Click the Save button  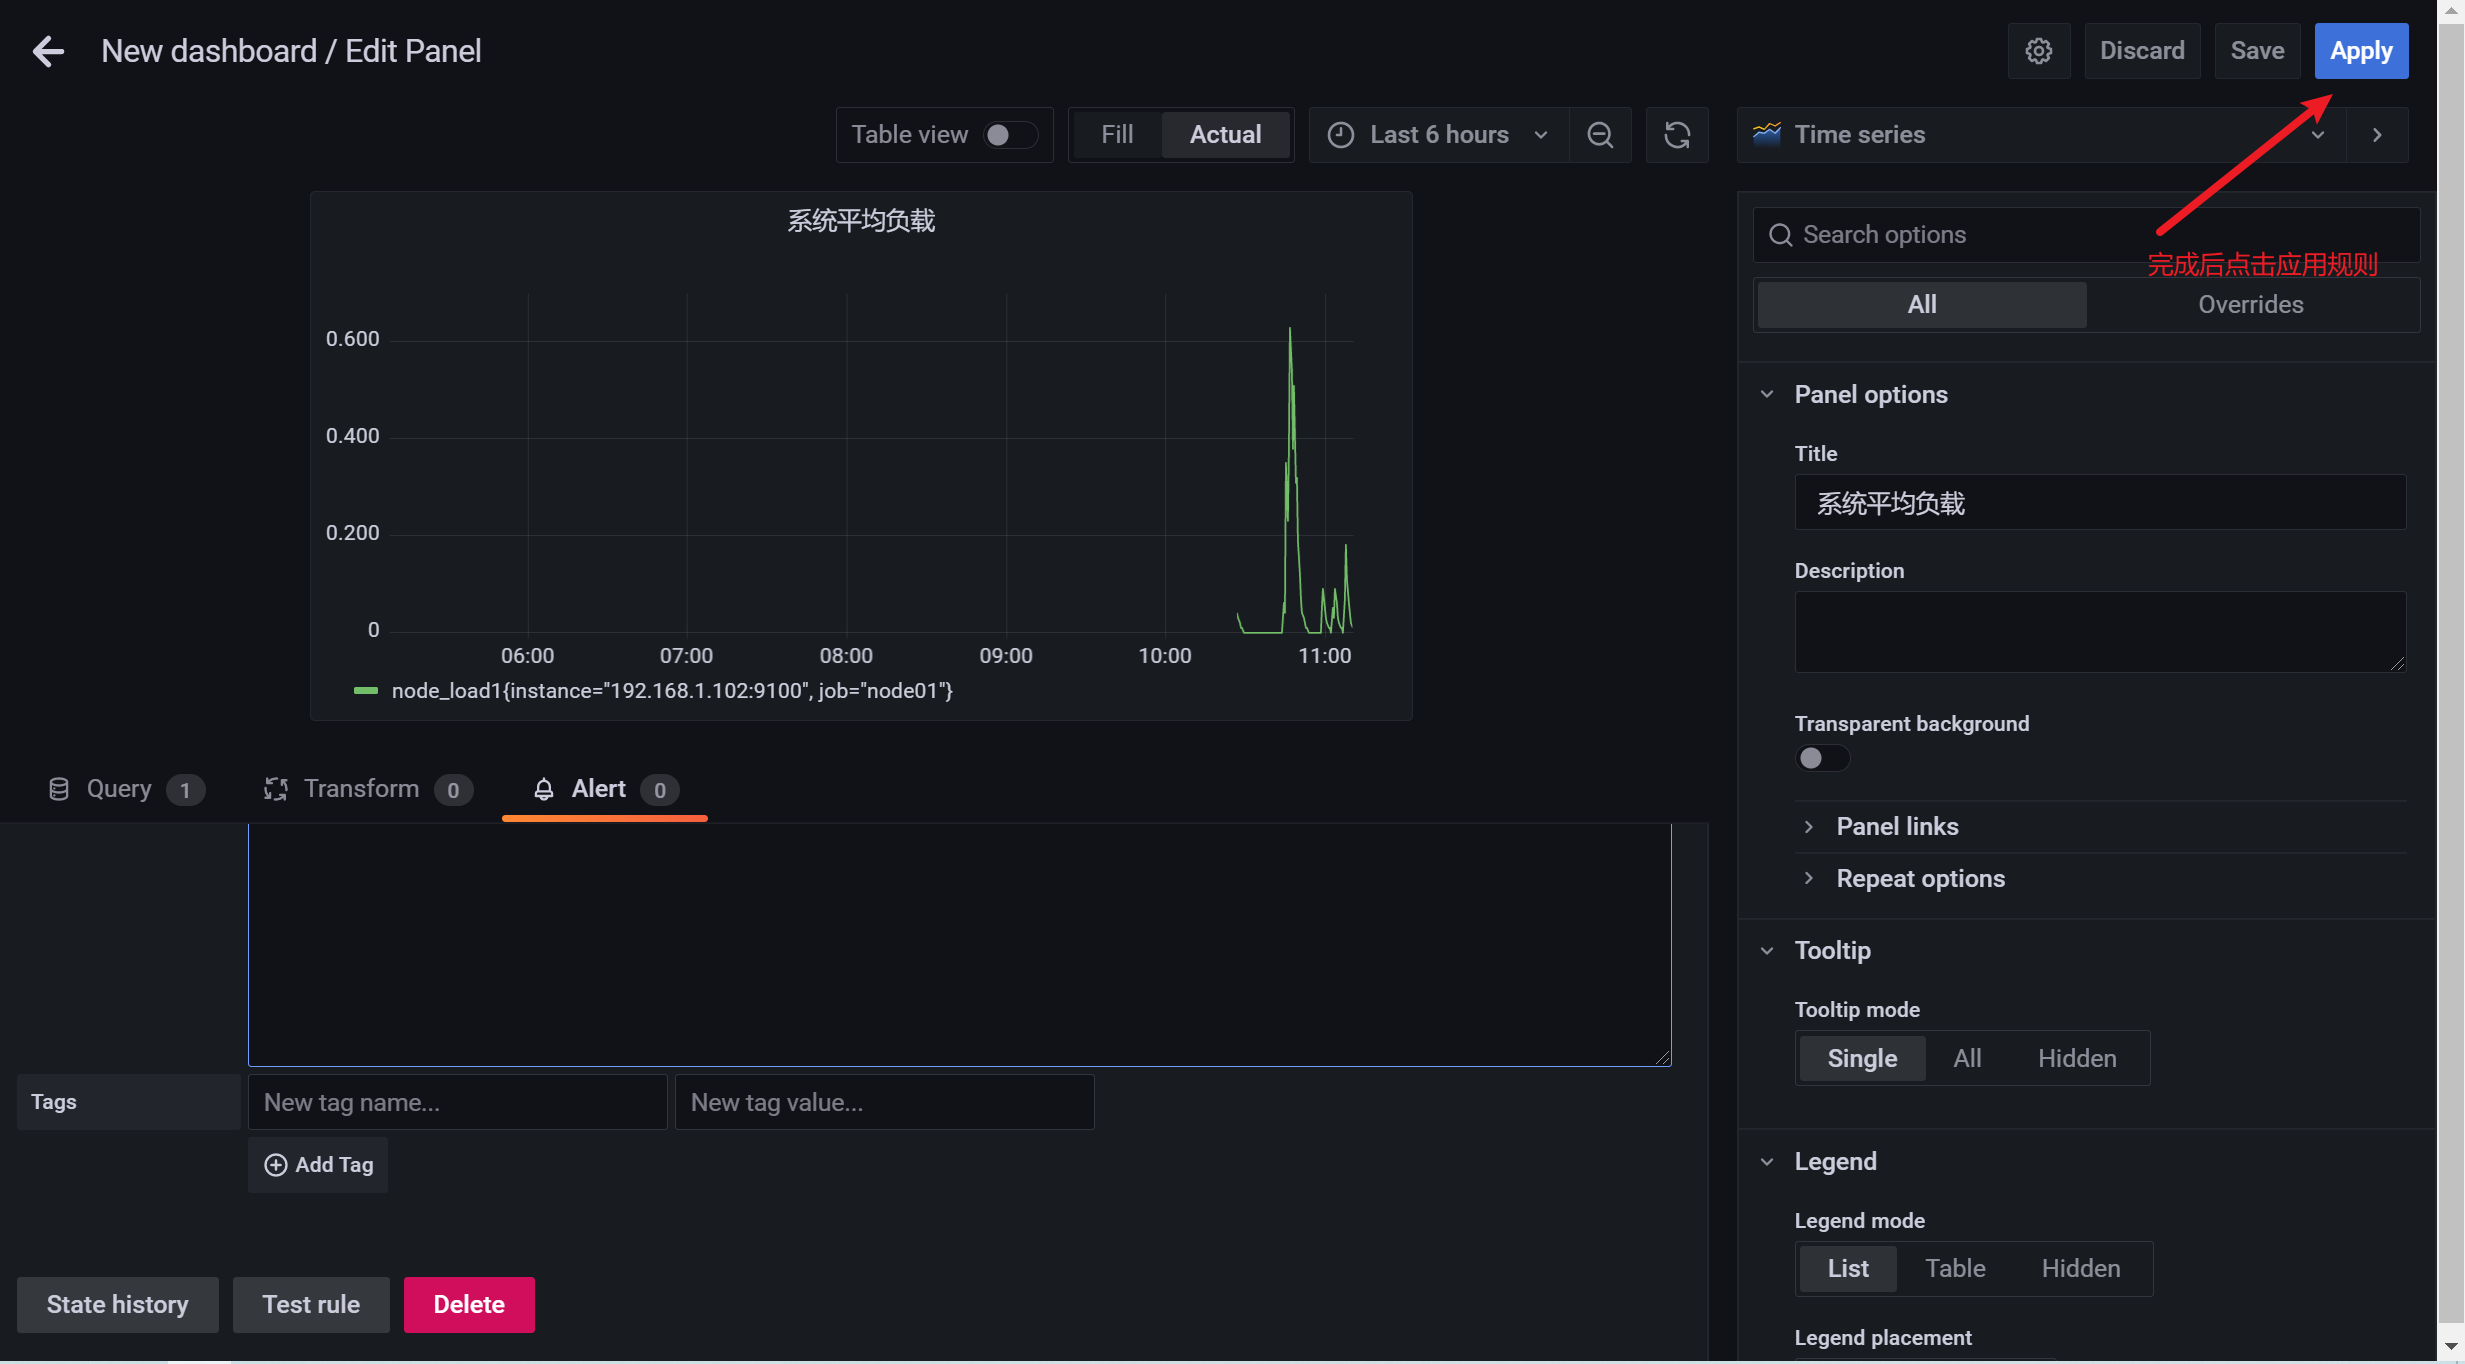pos(2257,51)
